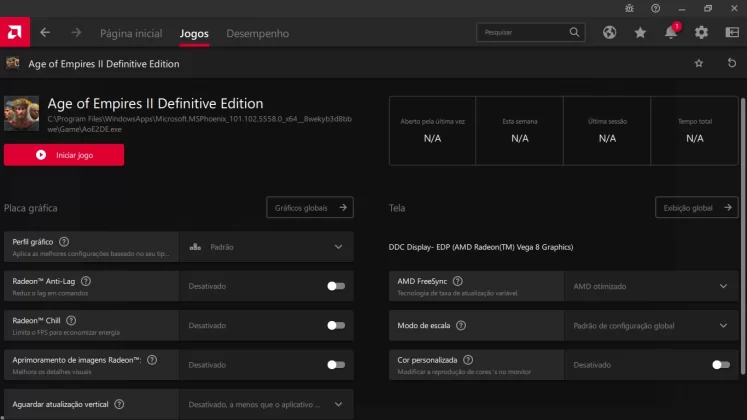Click the DDC Display- EDP text
Screen dimensions: 747x420
click(x=481, y=247)
